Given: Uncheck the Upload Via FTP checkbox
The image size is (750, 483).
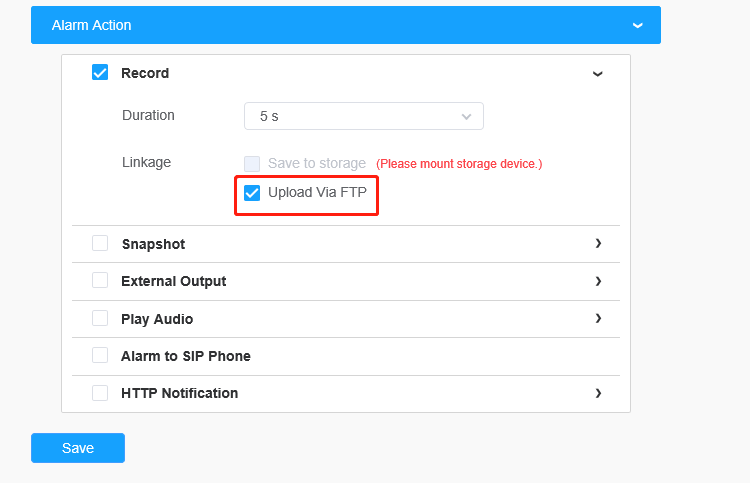Looking at the screenshot, I should click(x=252, y=193).
